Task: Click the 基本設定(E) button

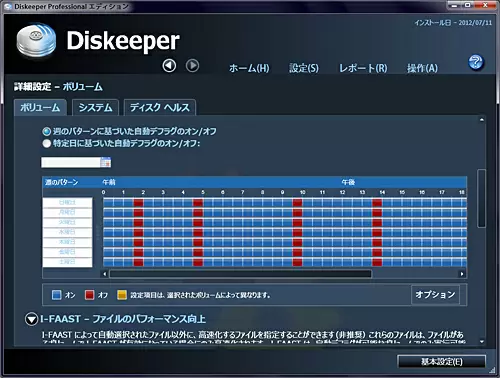Action: click(x=442, y=361)
